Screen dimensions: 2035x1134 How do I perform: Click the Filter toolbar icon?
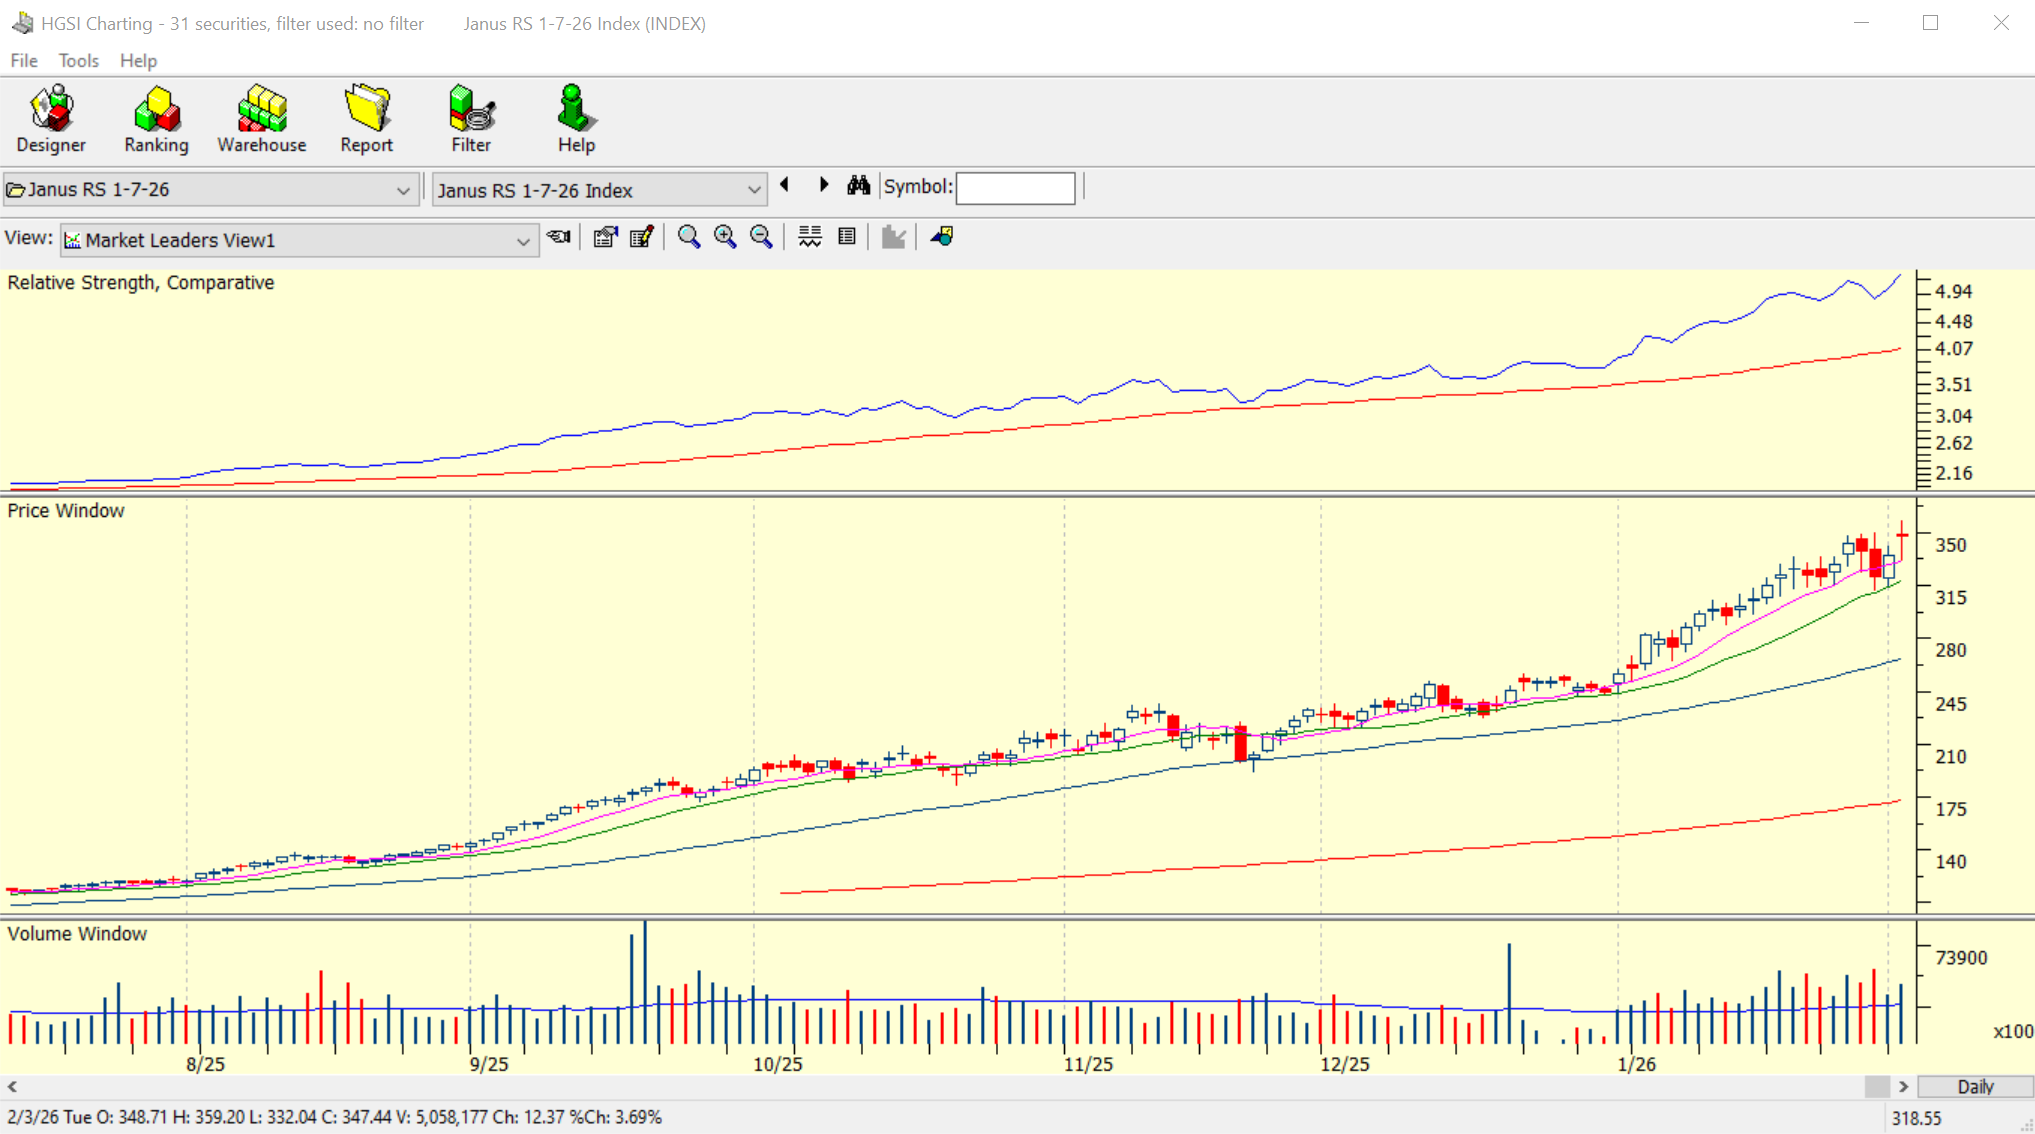(x=471, y=119)
